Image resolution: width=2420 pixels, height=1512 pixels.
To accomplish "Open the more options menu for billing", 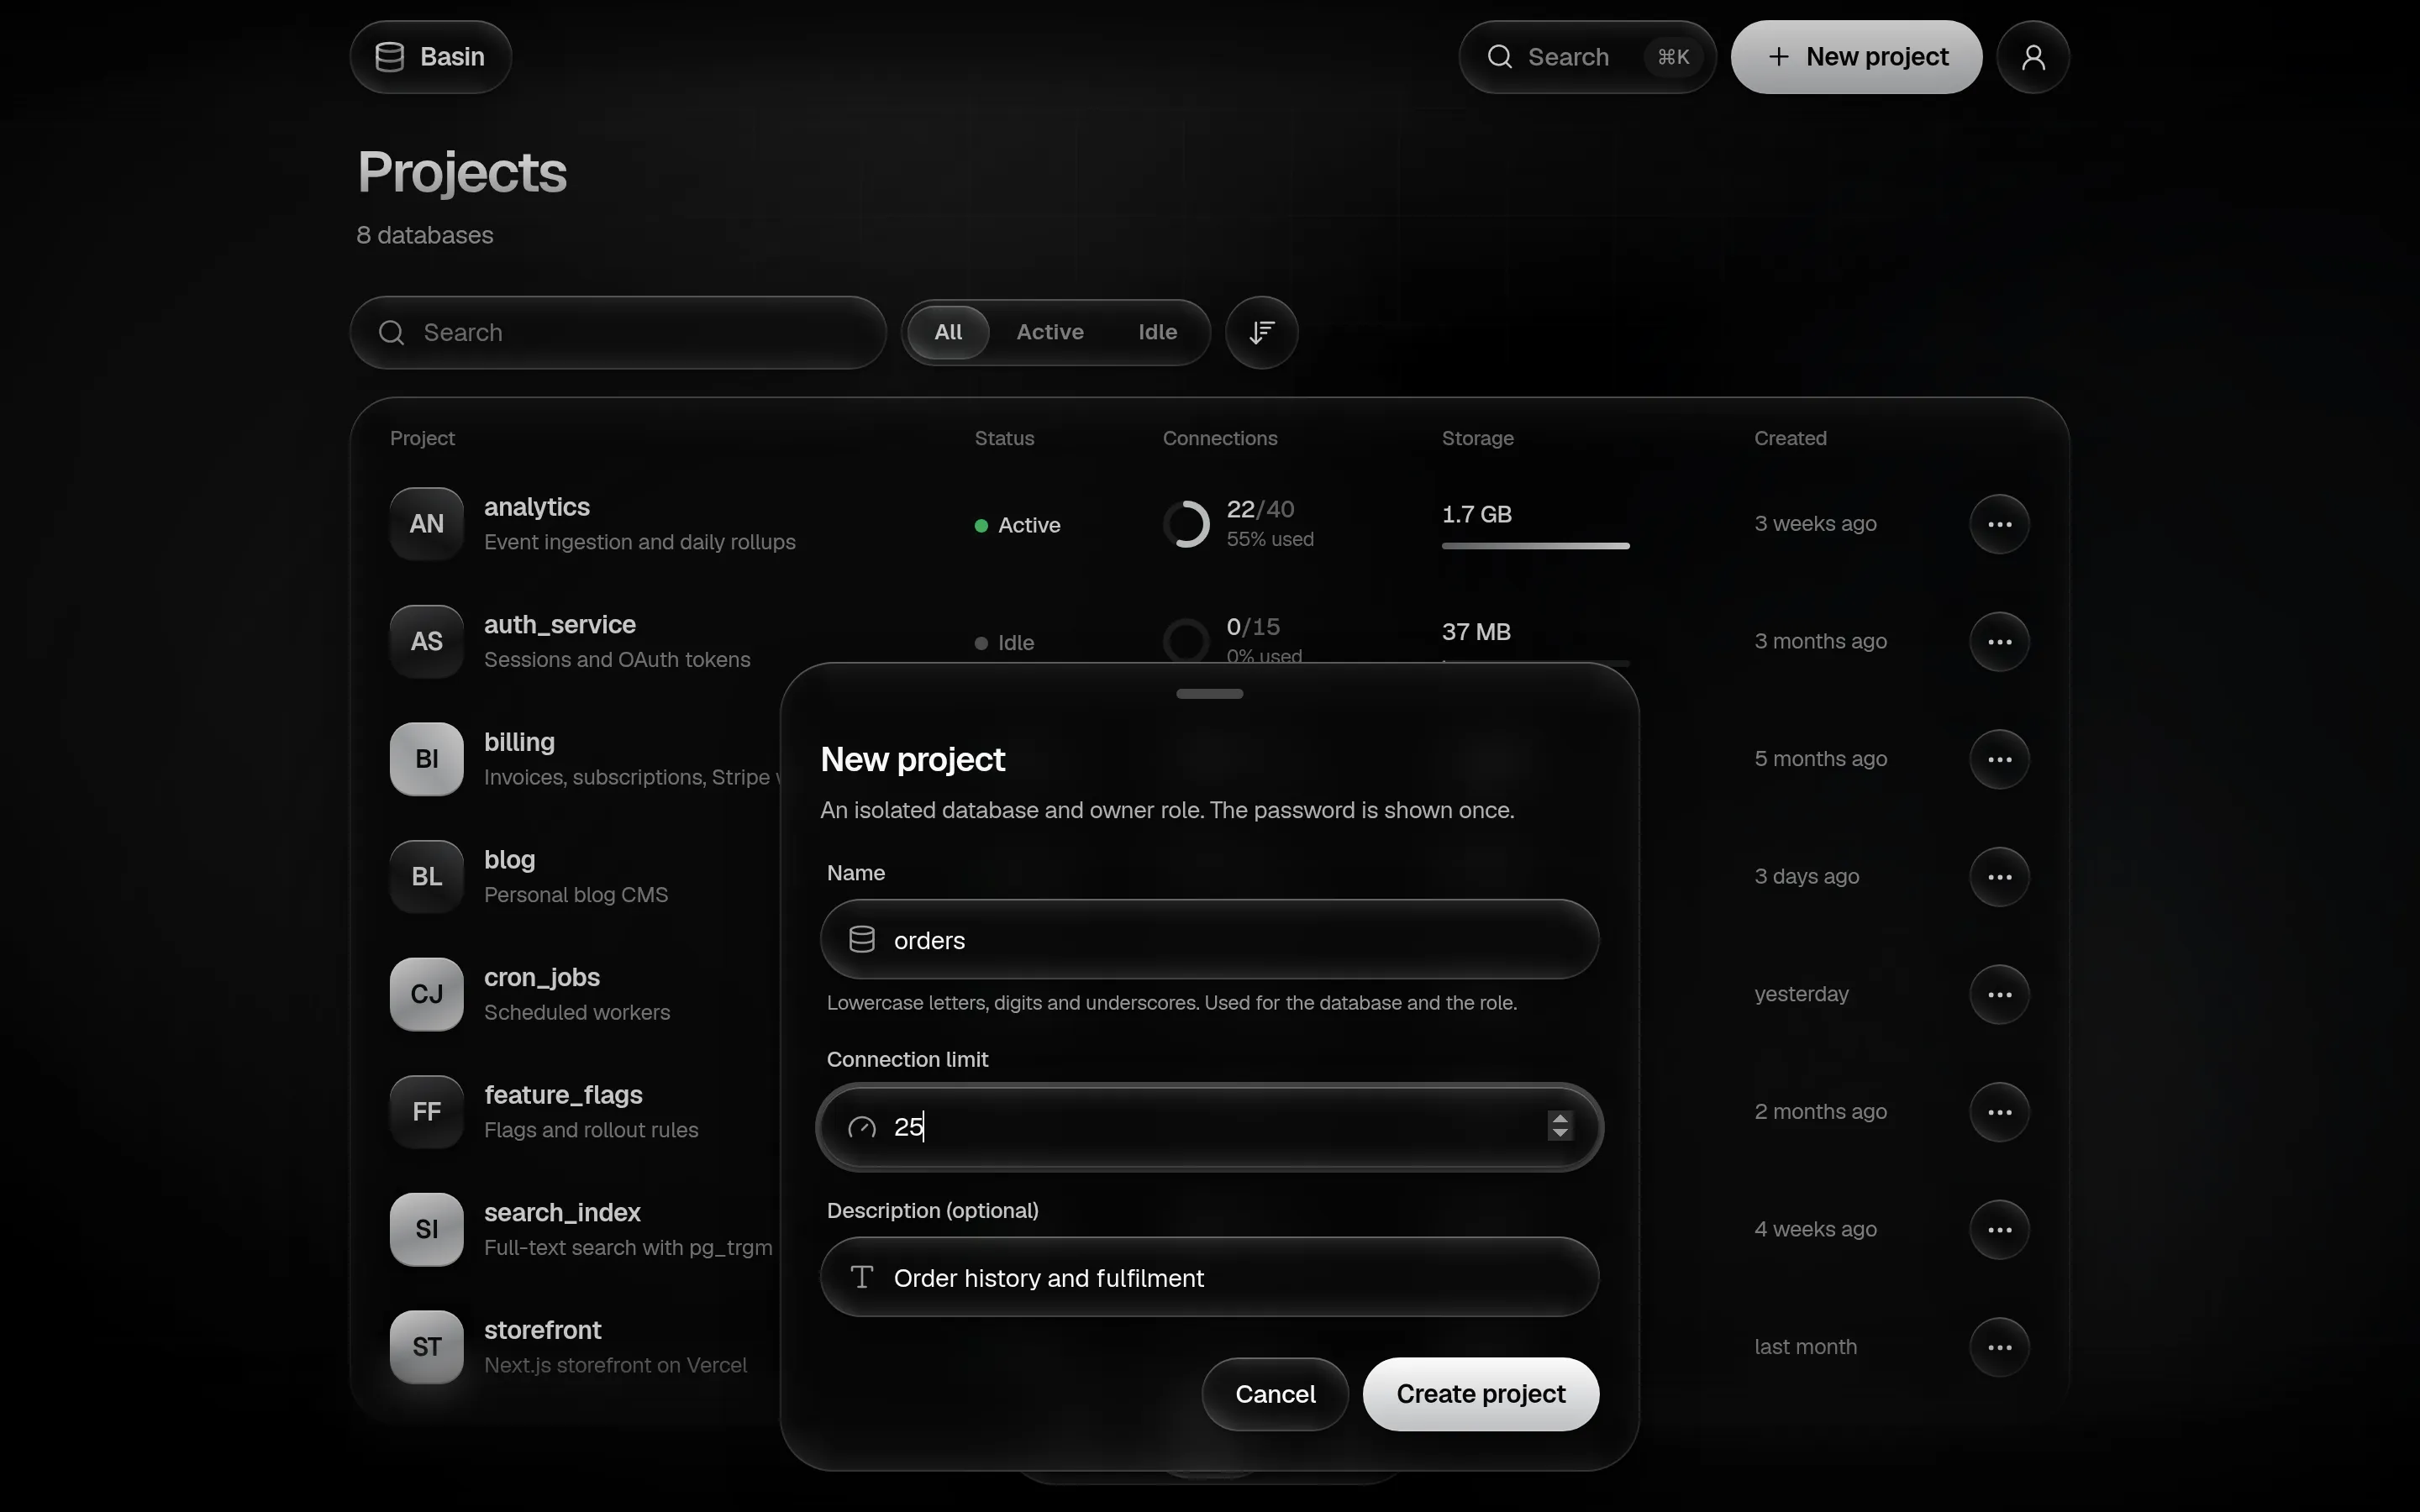I will (x=1999, y=759).
